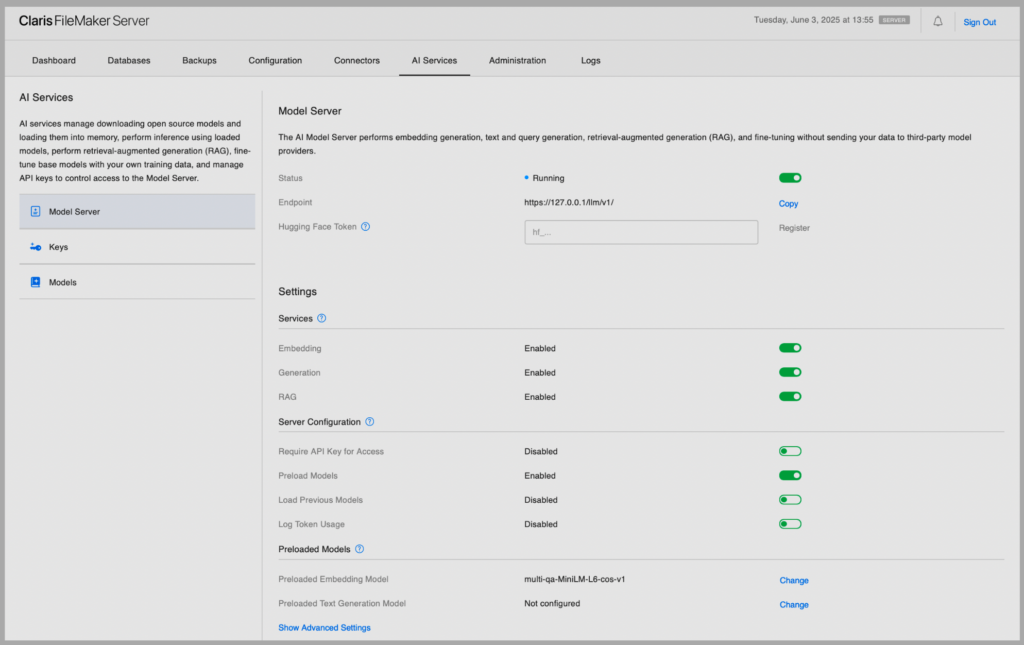Image resolution: width=1024 pixels, height=645 pixels.
Task: Switch to the Databases tab
Action: [129, 60]
